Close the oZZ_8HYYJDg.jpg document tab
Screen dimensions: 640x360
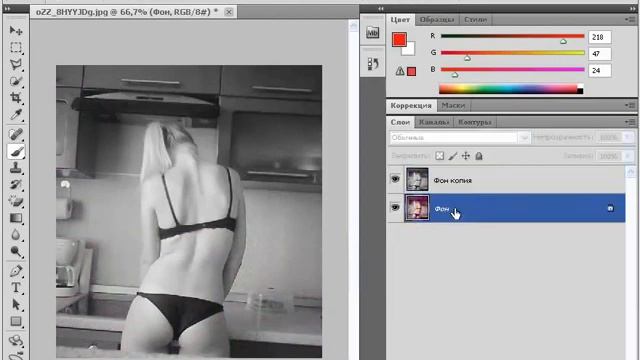tap(229, 12)
